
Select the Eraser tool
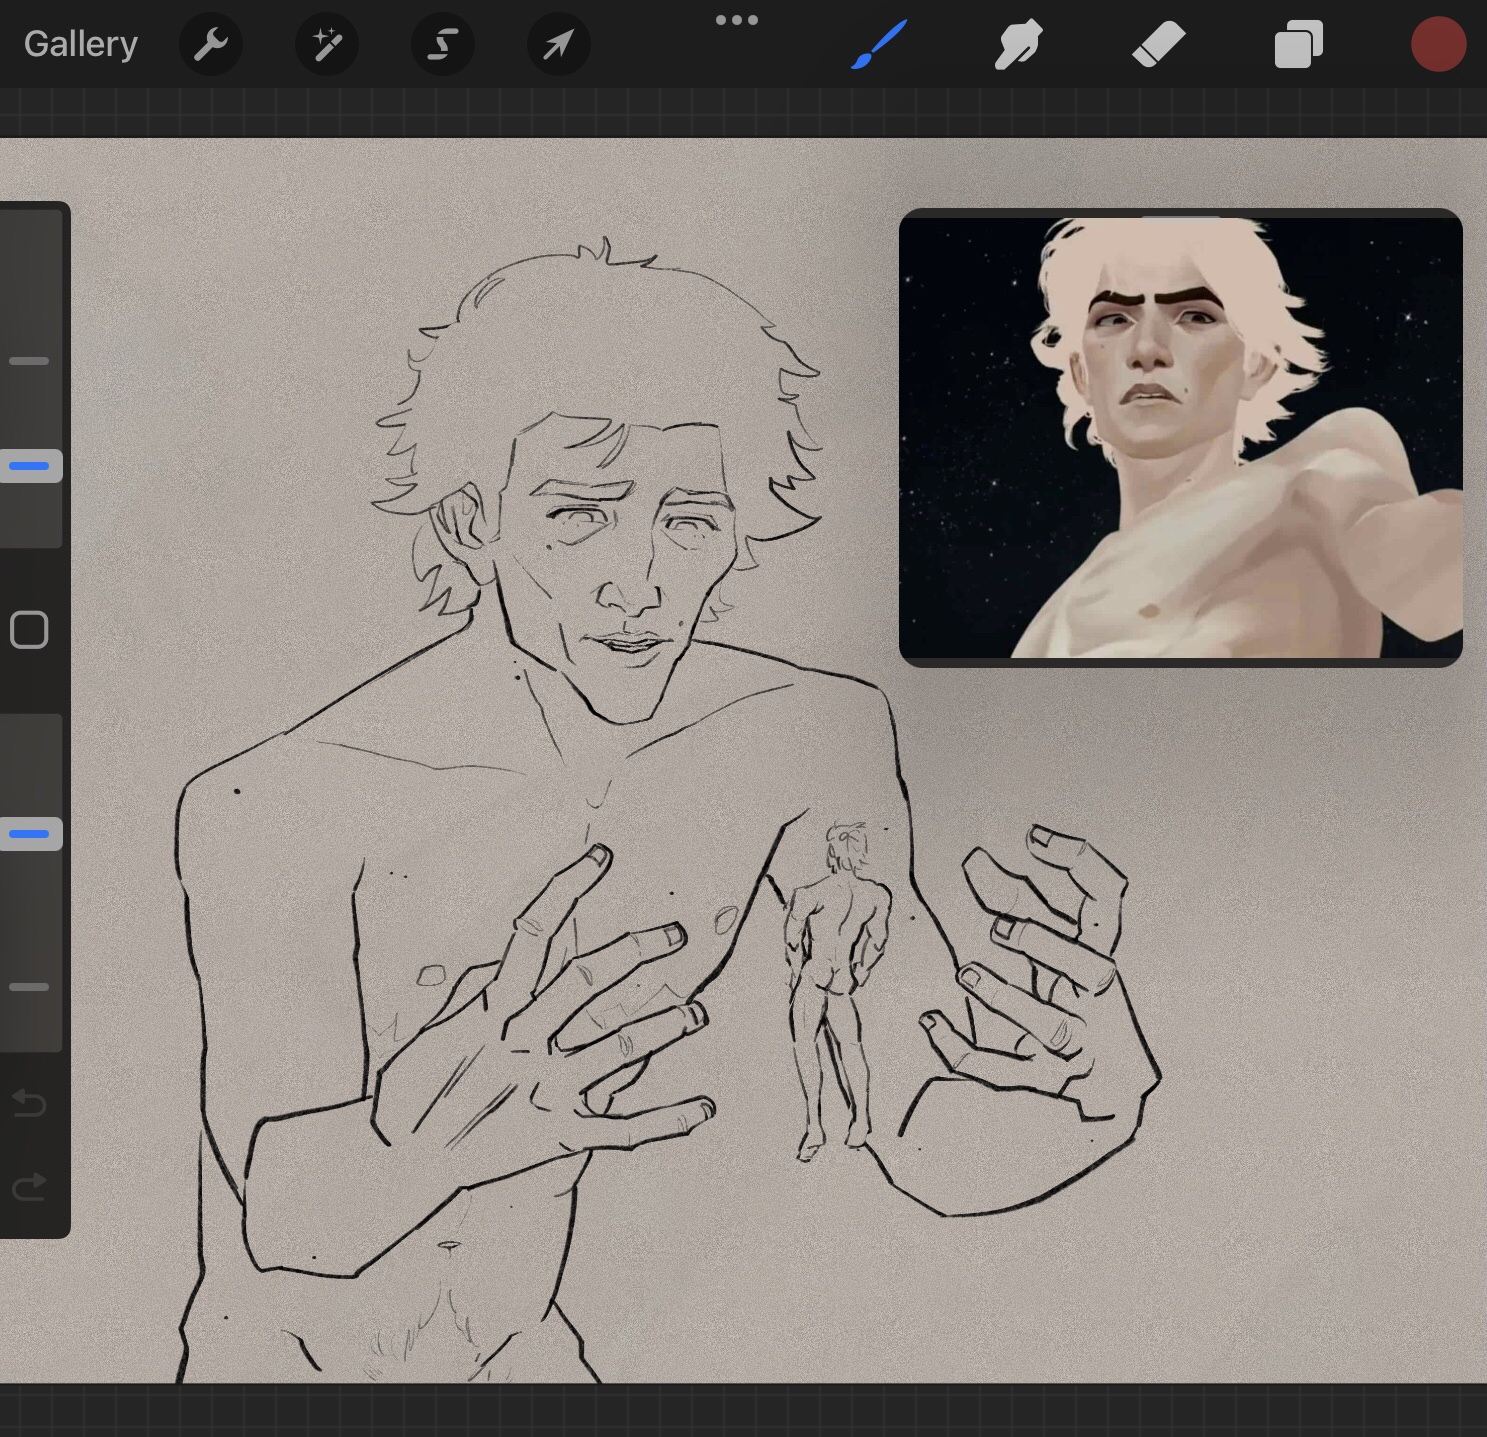pyautogui.click(x=1158, y=45)
